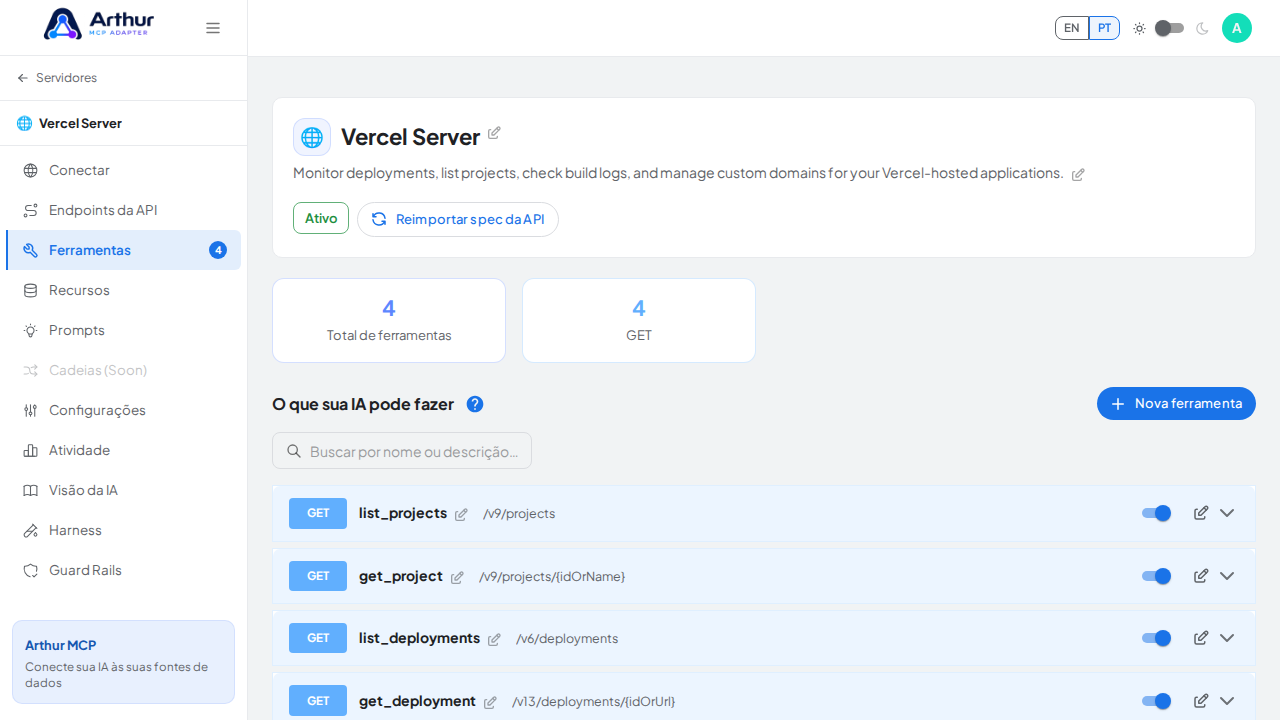The width and height of the screenshot is (1280, 720).
Task: Click the Configurações sliders icon
Action: [31, 410]
